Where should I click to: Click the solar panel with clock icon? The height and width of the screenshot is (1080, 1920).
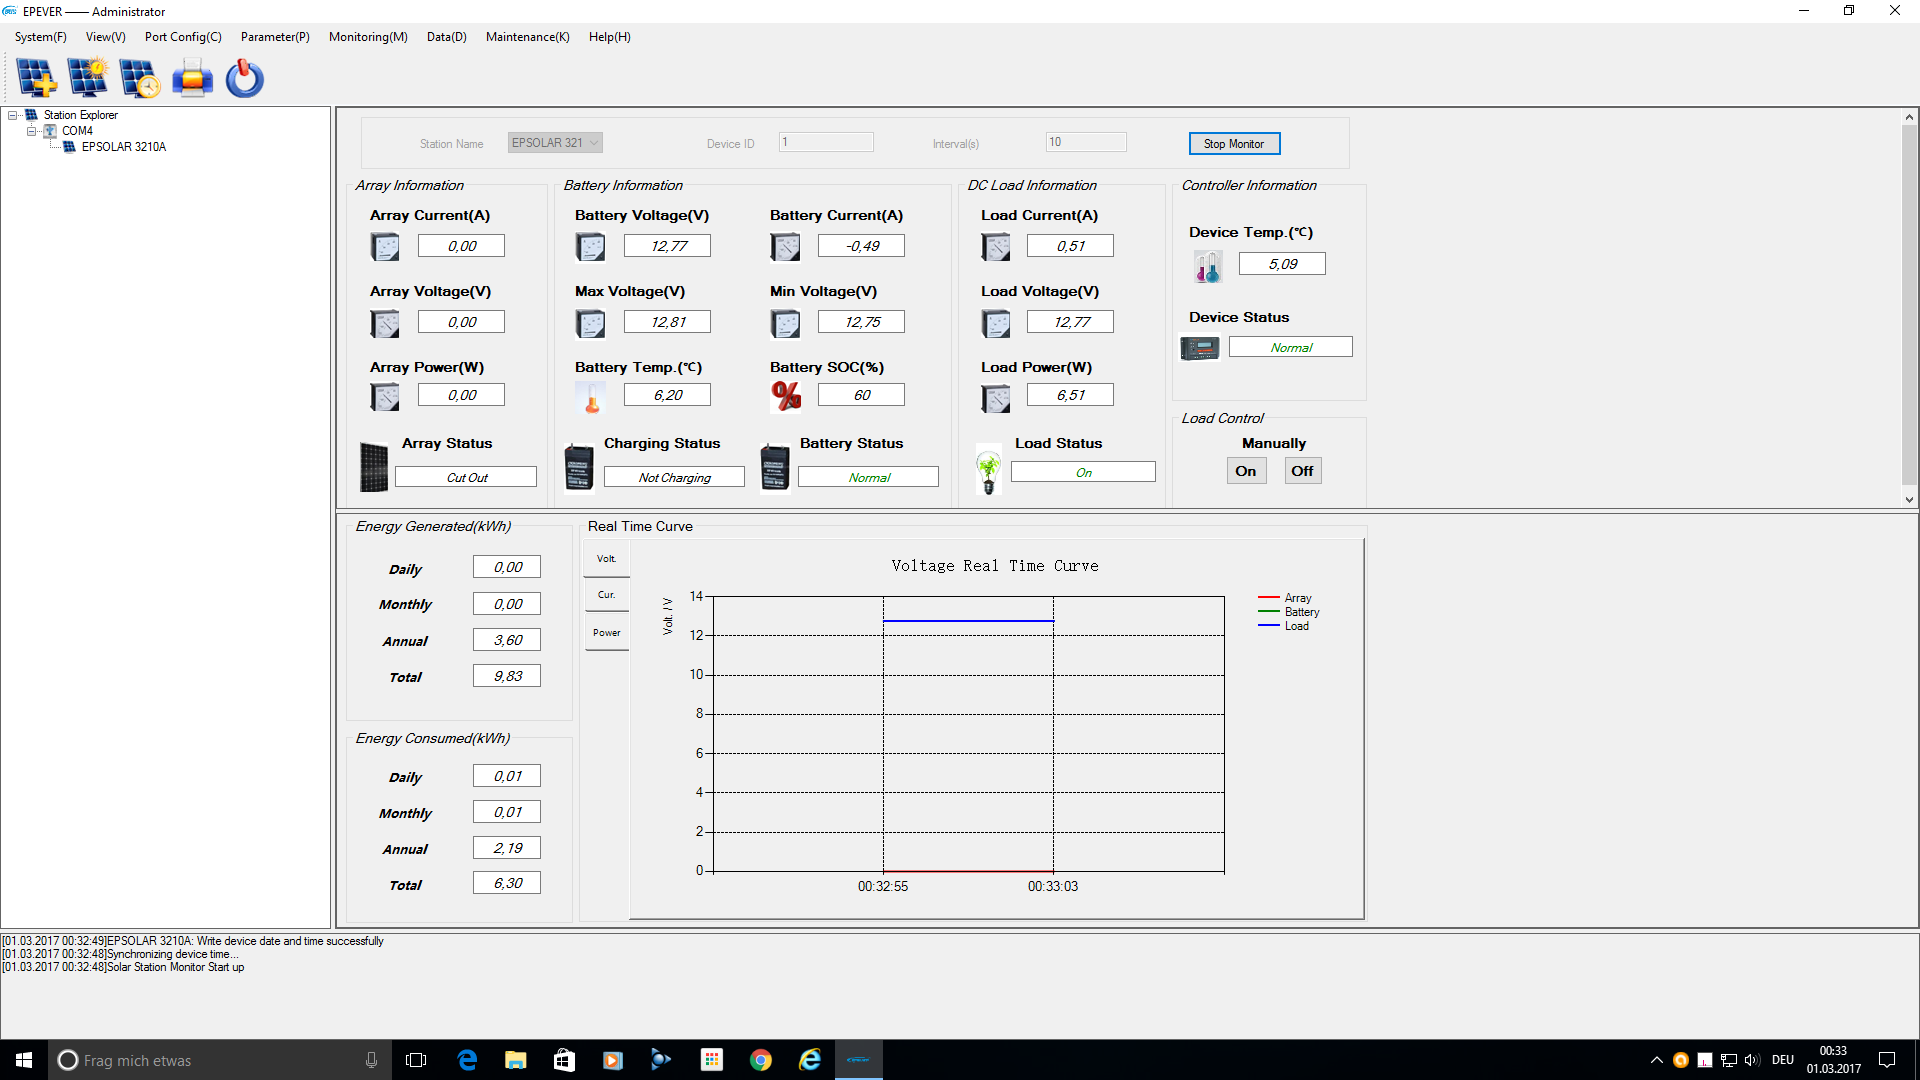(x=139, y=78)
